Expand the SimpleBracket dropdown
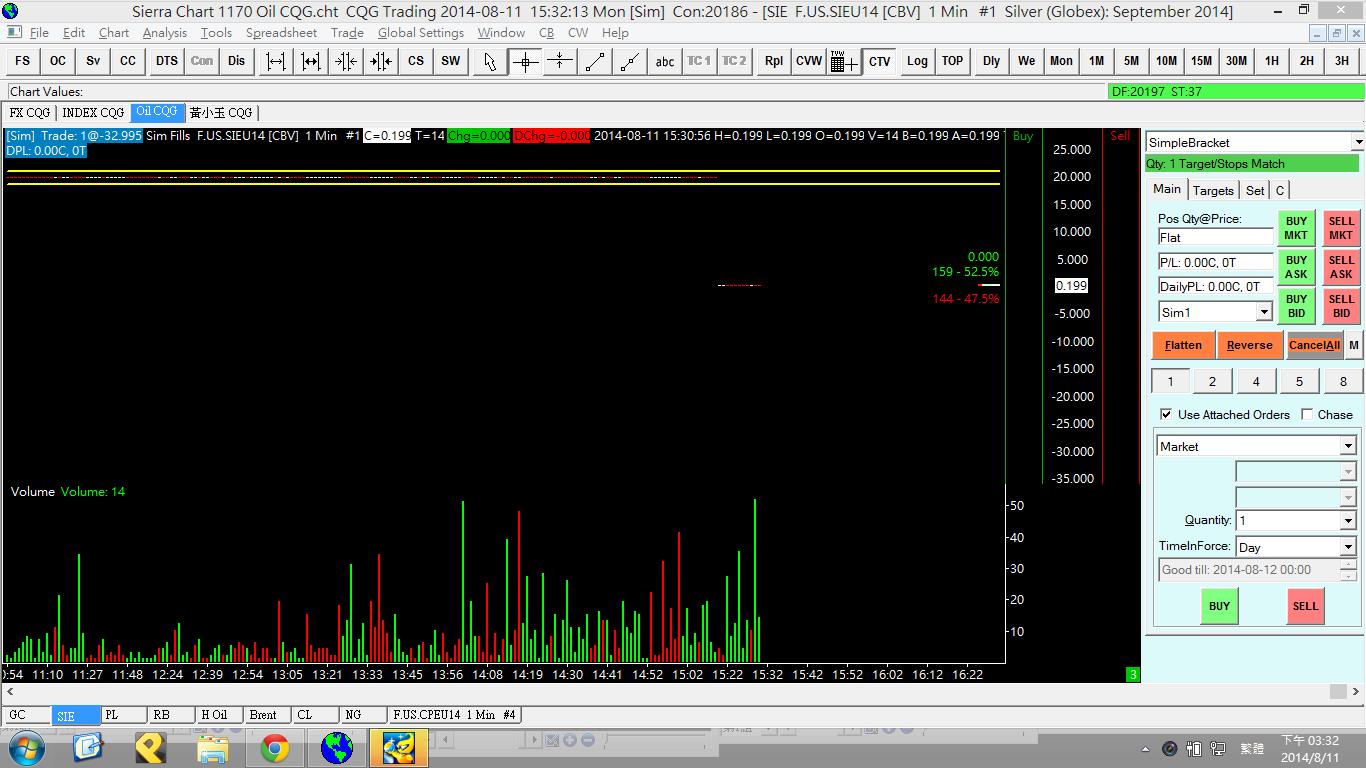 [x=1356, y=143]
